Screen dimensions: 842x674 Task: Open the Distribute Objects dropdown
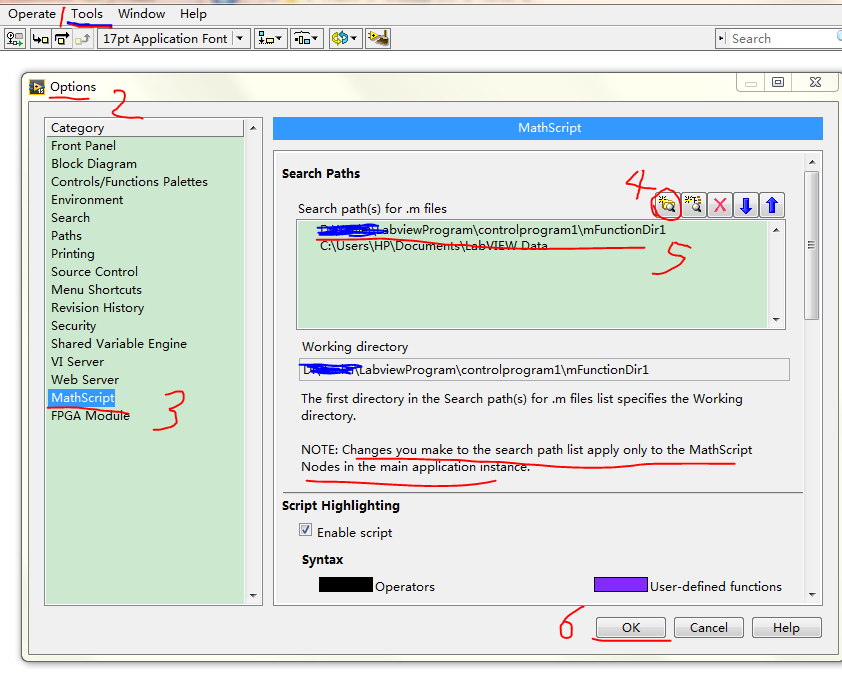pos(307,38)
